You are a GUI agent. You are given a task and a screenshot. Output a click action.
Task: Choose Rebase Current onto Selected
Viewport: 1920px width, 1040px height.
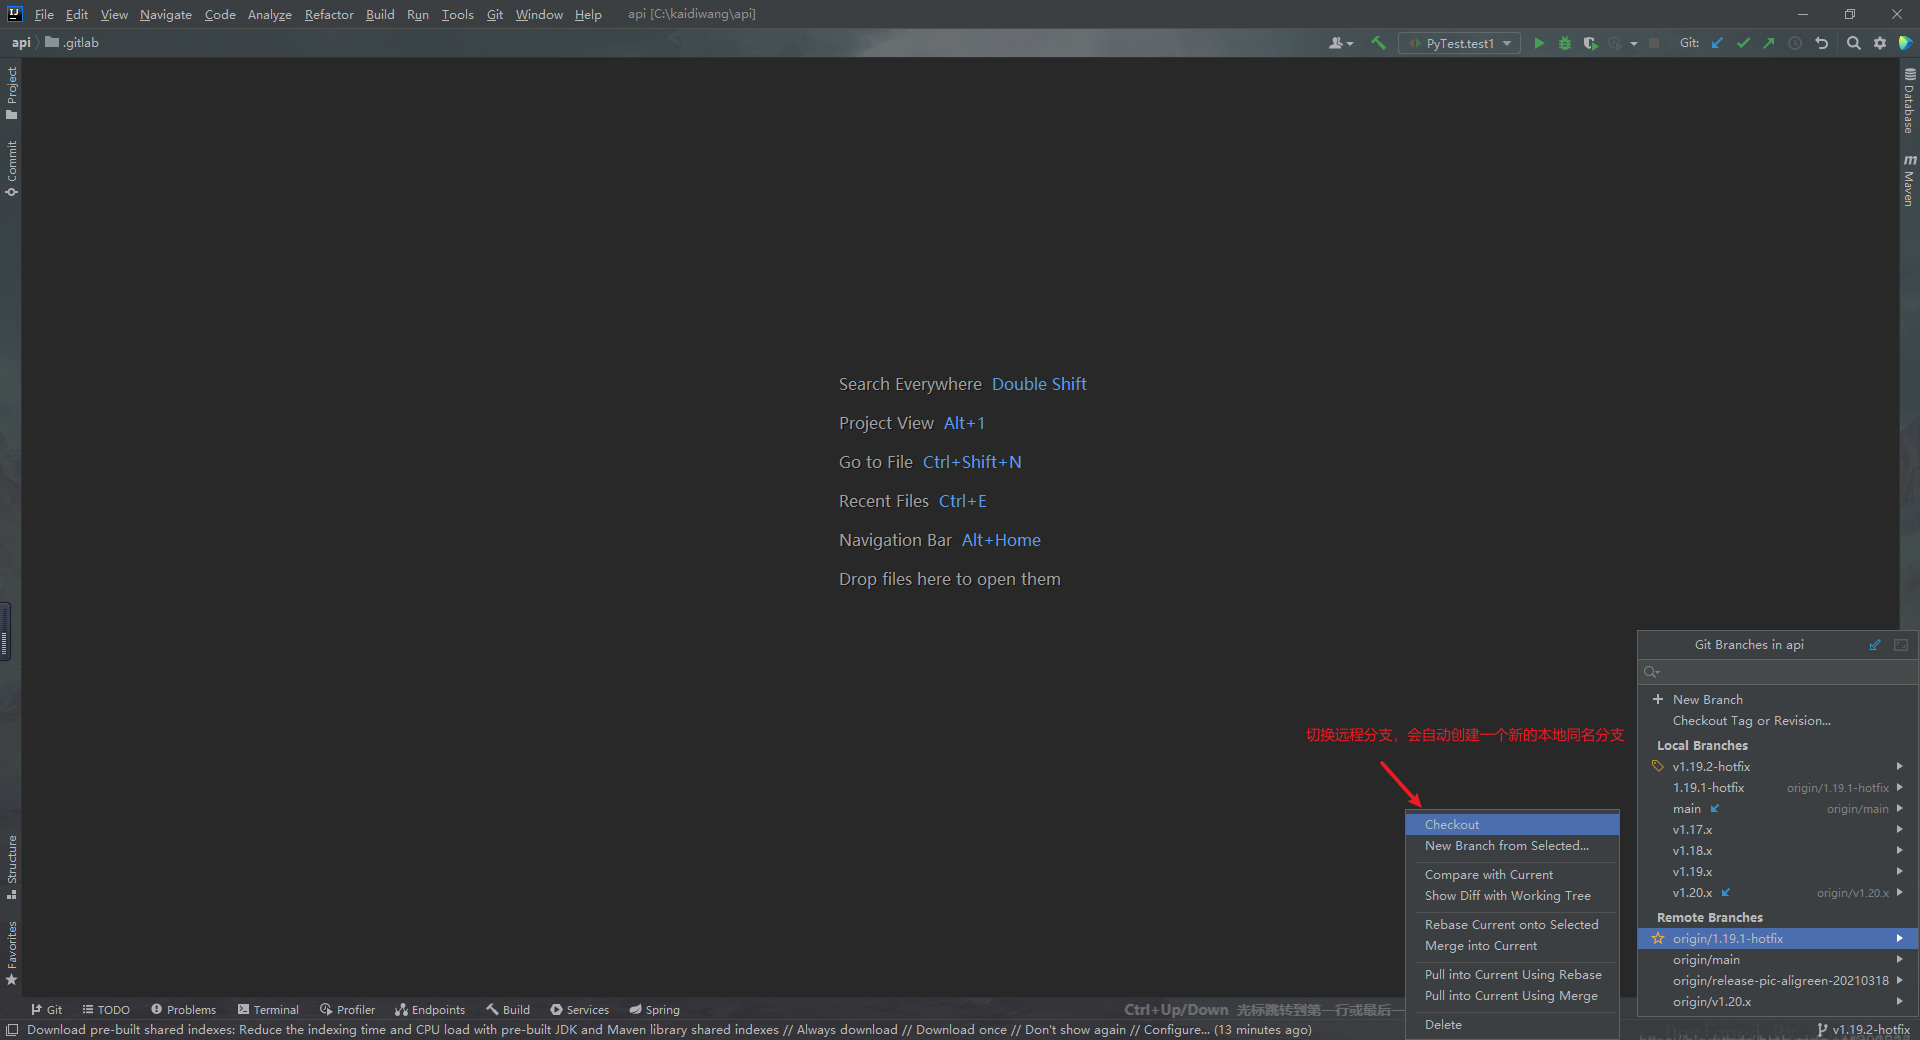(1512, 925)
